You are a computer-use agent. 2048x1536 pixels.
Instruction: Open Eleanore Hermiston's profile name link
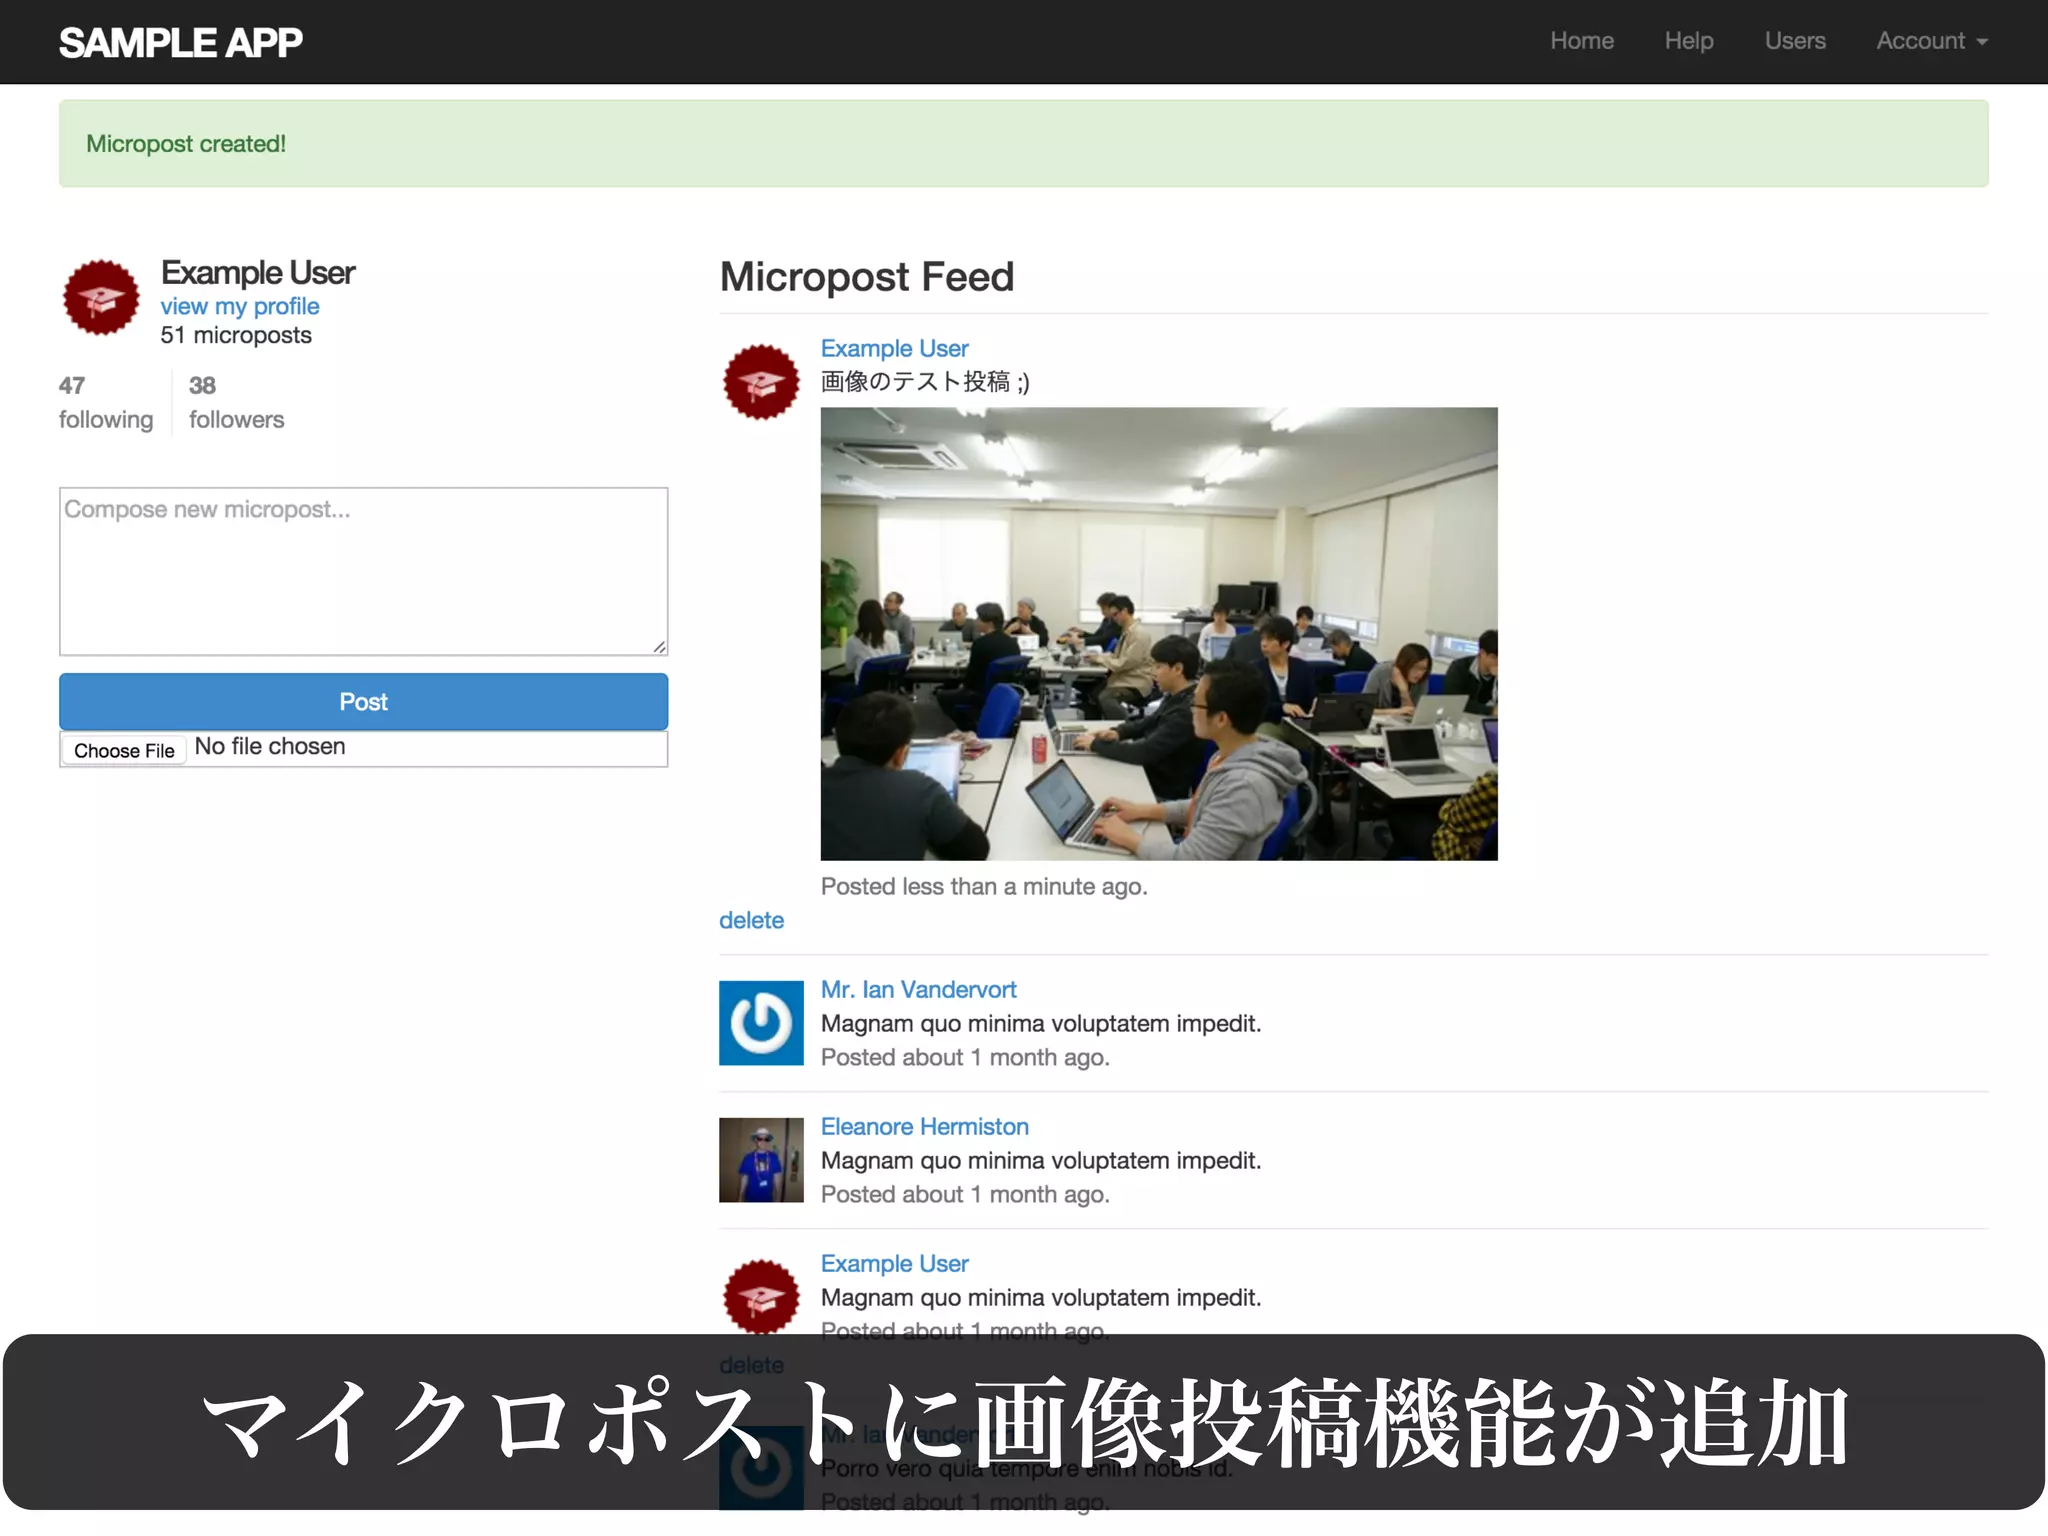point(924,1126)
